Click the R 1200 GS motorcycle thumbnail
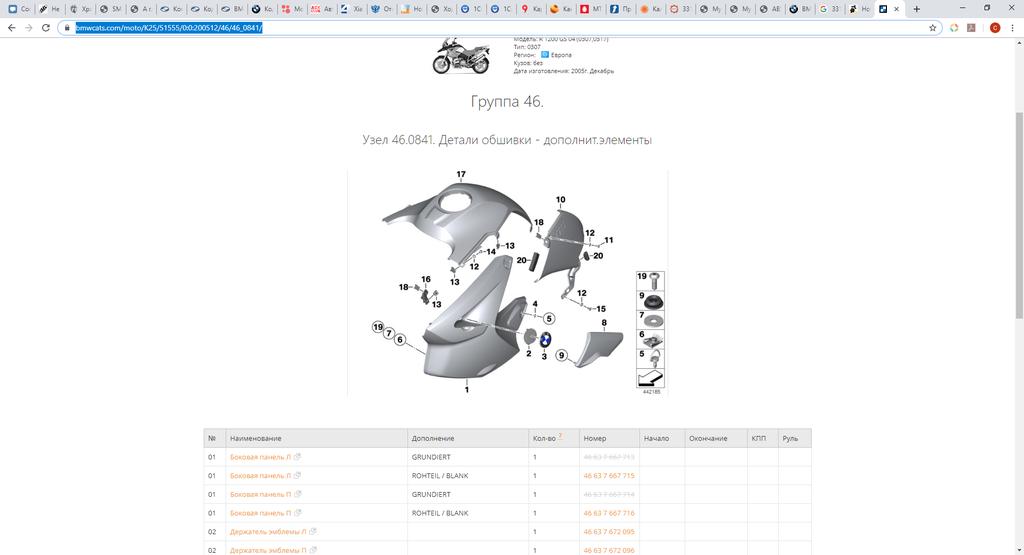Viewport: 1024px width, 555px height. coord(461,56)
